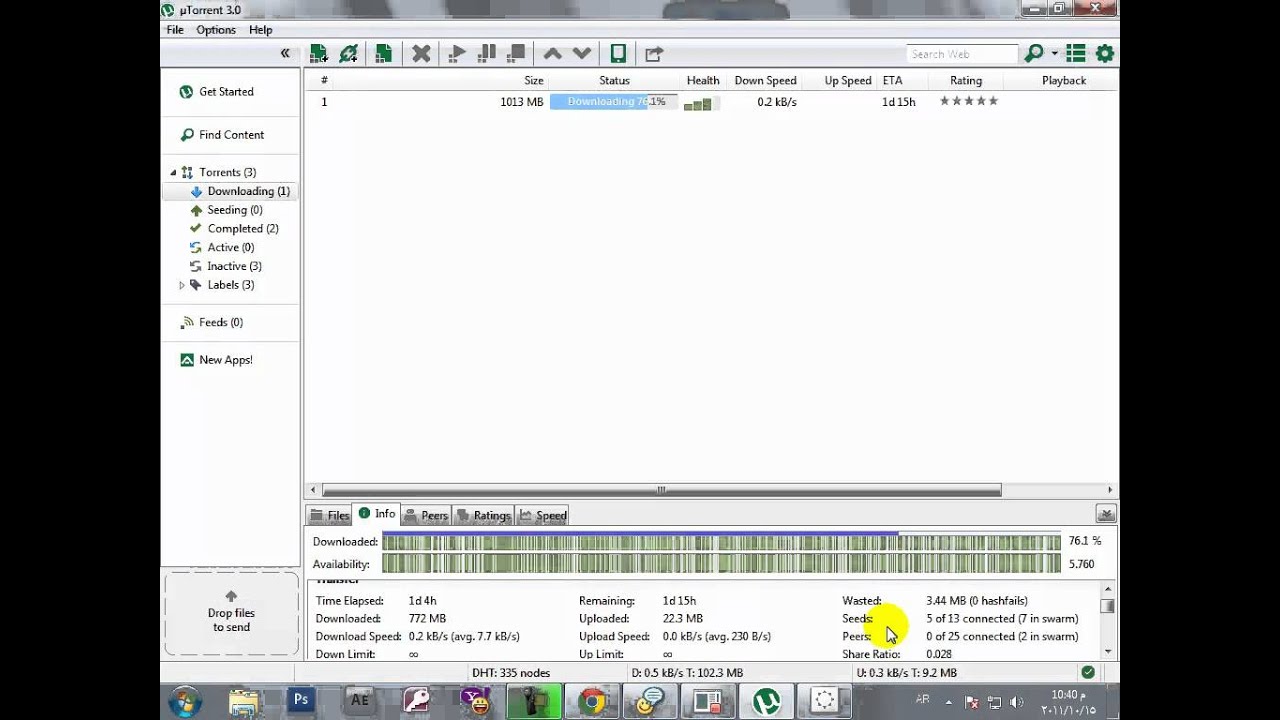The image size is (1280, 720).
Task: Switch to the Peers tab
Action: 425,516
